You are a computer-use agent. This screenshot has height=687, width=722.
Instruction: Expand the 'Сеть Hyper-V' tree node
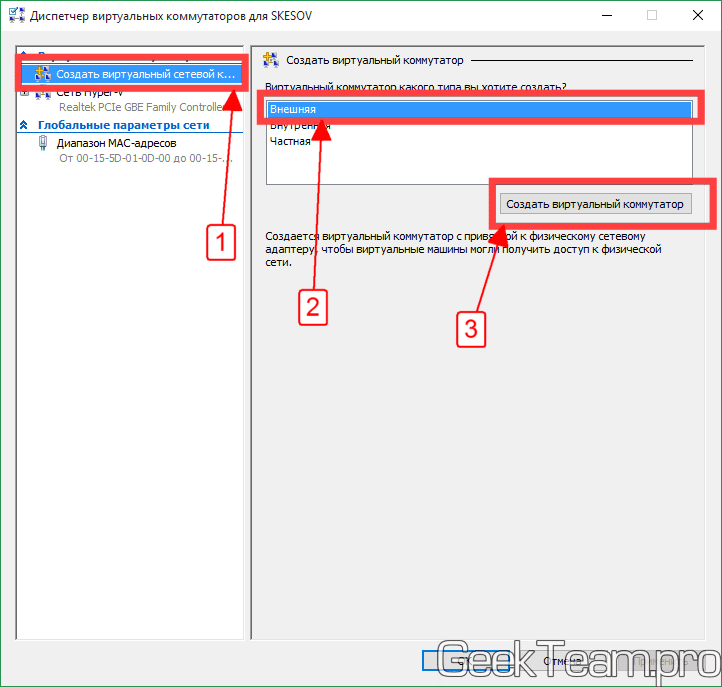(25, 93)
